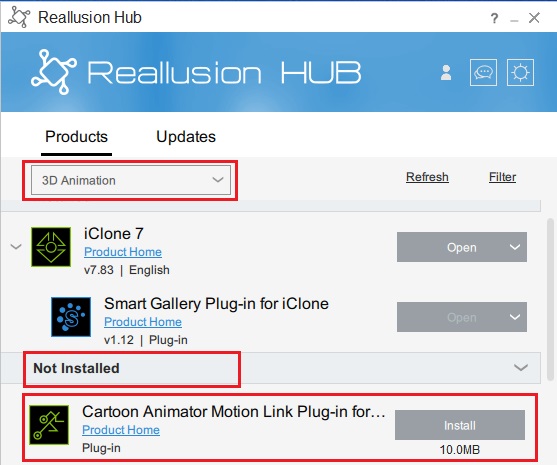Expand the Smart Gallery Open button arrow
This screenshot has height=465, width=557.
tap(515, 317)
